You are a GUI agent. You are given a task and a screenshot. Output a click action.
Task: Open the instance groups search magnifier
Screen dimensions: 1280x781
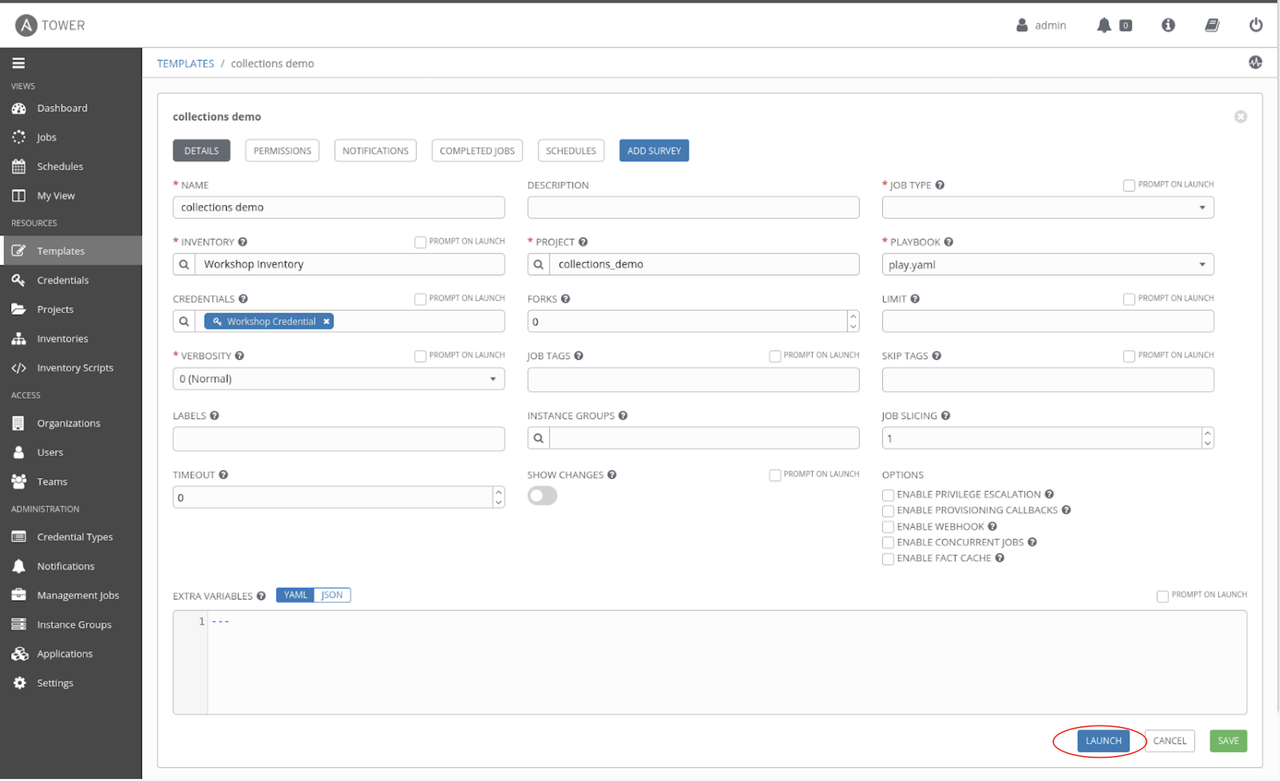click(x=539, y=438)
